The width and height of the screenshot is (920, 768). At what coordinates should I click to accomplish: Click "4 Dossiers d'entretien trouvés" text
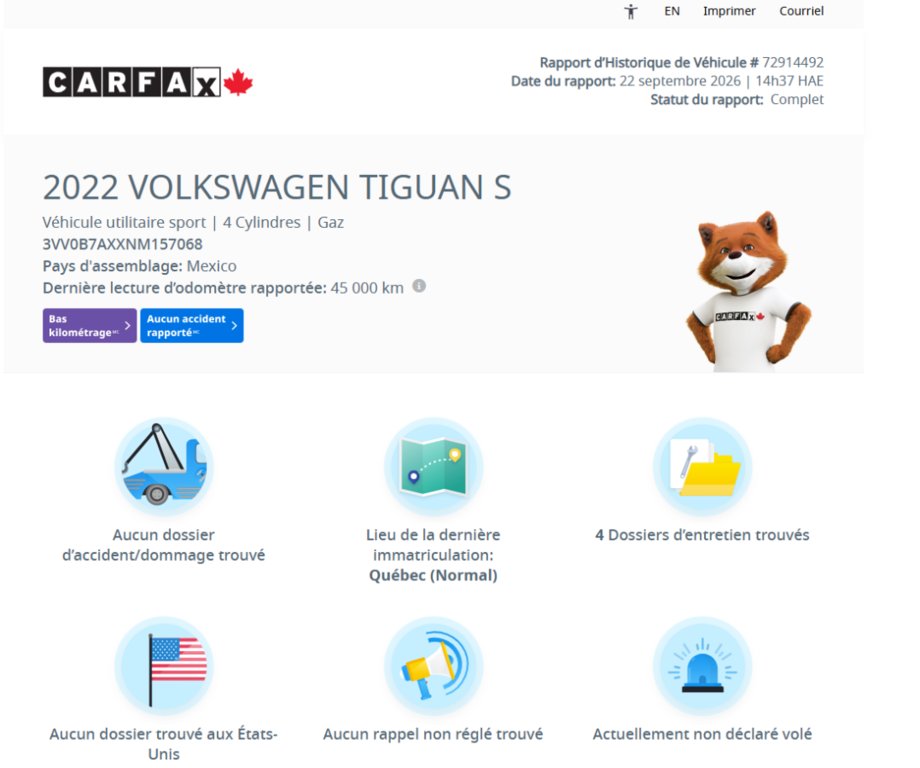click(702, 535)
